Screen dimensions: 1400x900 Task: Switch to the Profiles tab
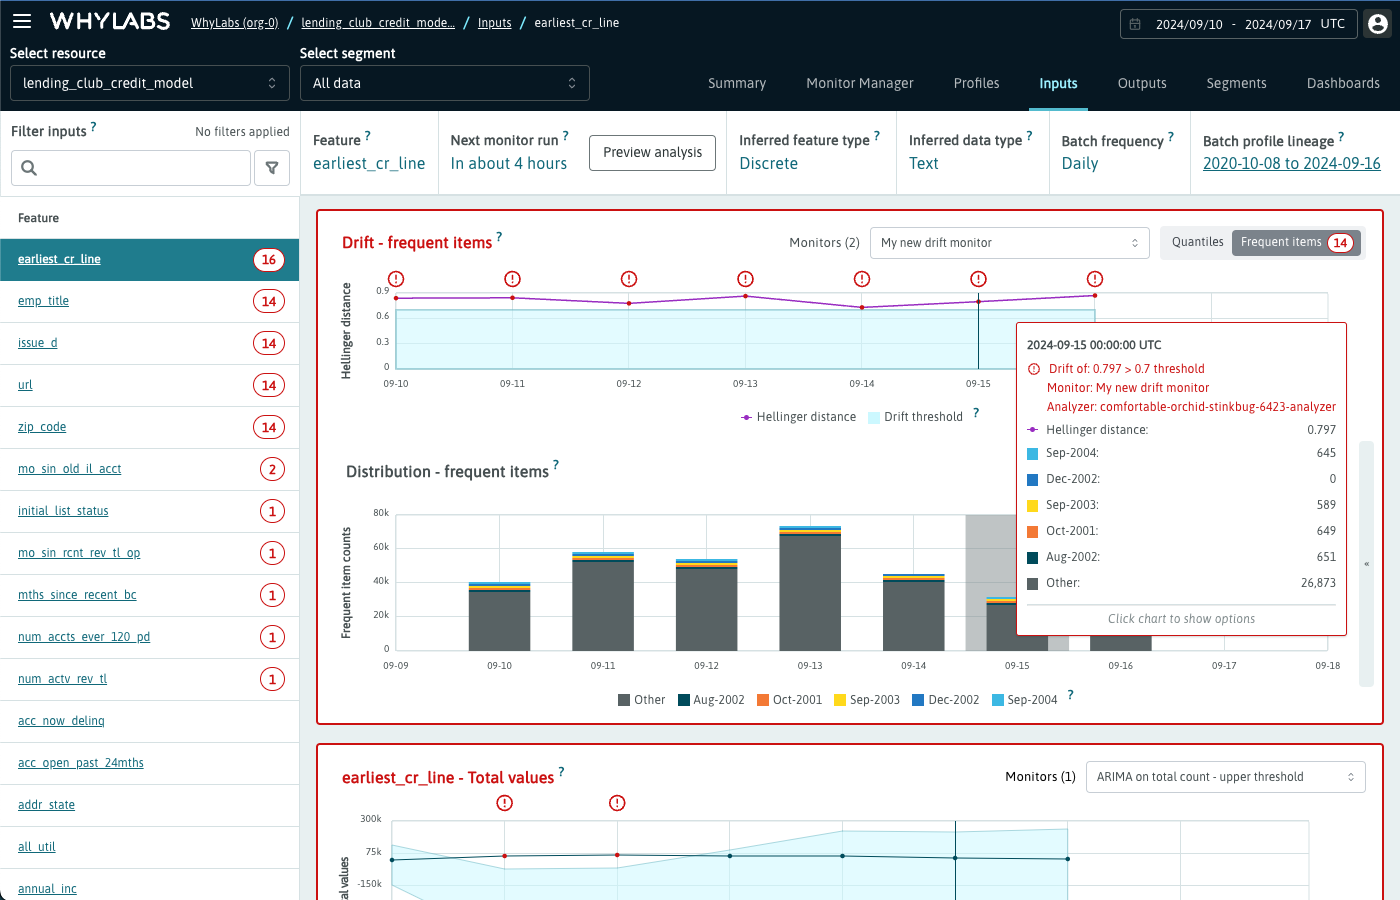tap(976, 83)
